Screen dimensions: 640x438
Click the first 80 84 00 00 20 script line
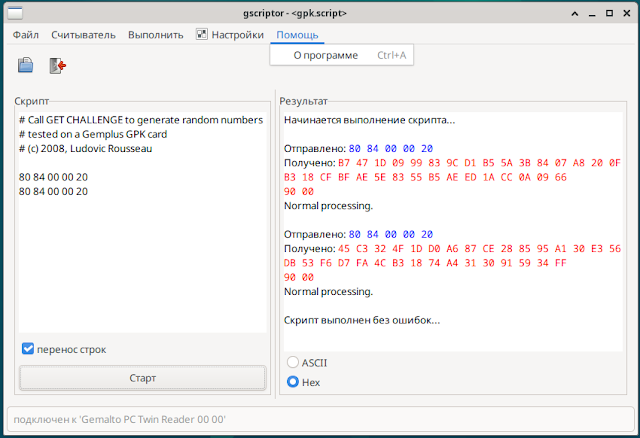click(x=53, y=177)
